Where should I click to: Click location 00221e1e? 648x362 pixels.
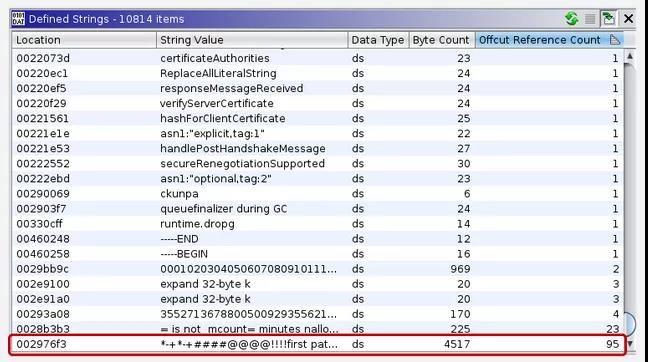43,133
